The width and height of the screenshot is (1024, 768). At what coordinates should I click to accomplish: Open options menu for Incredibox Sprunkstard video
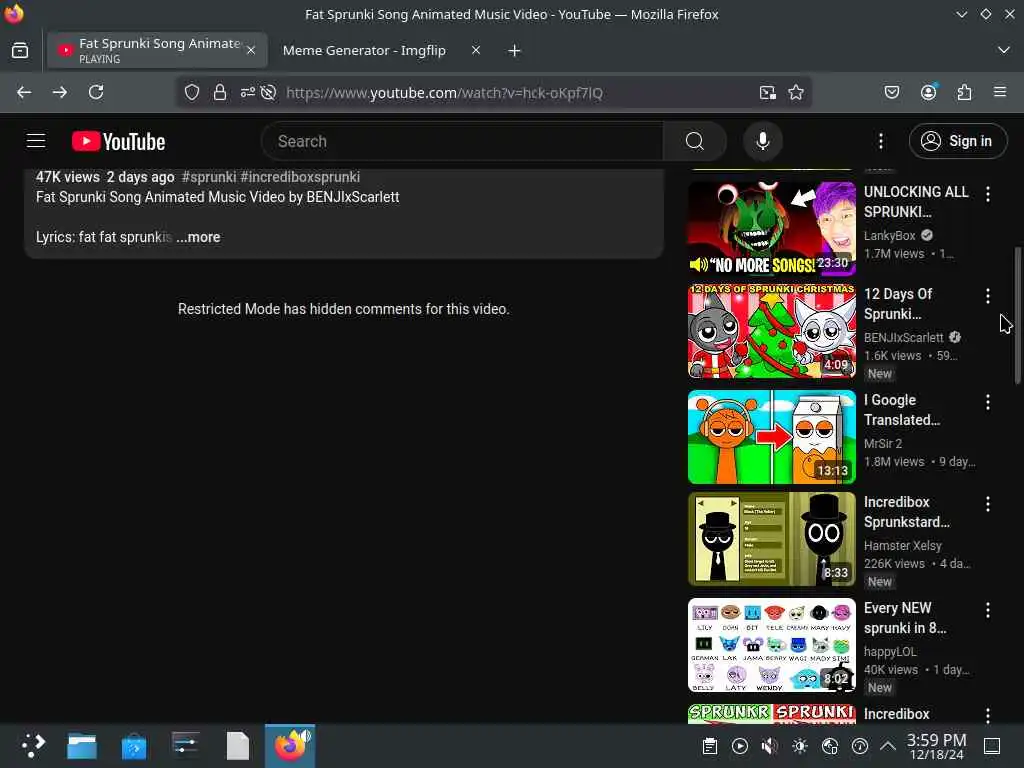[x=987, y=504]
